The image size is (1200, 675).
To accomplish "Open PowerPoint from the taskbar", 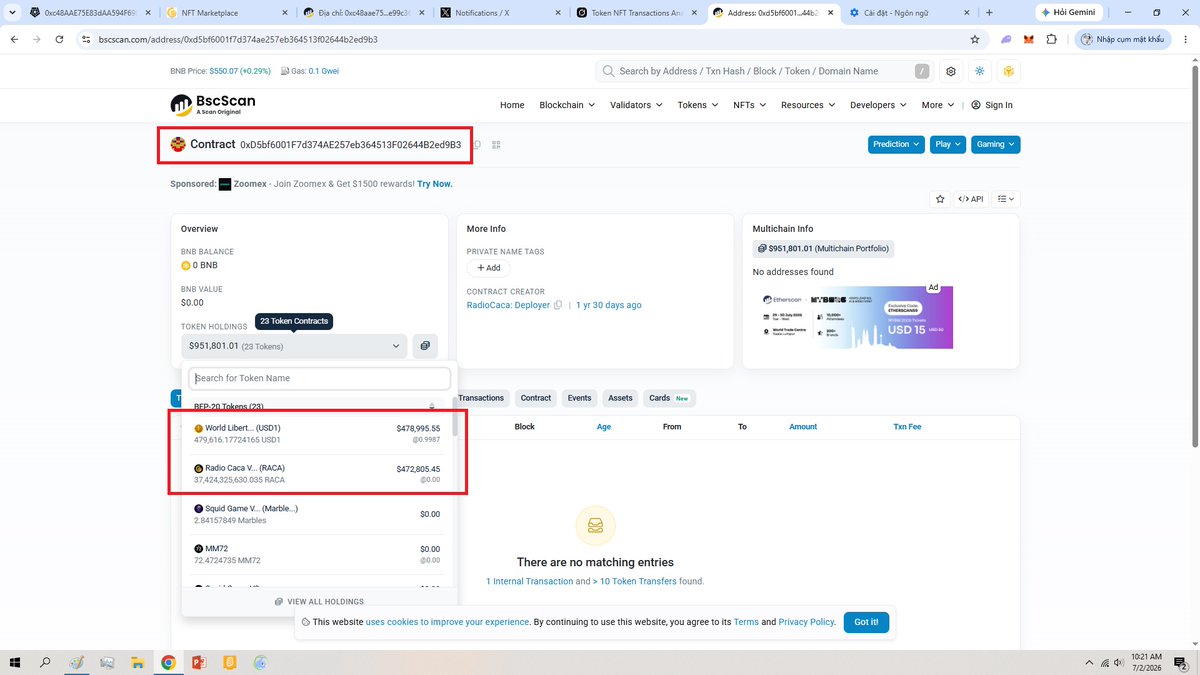I will (198, 662).
